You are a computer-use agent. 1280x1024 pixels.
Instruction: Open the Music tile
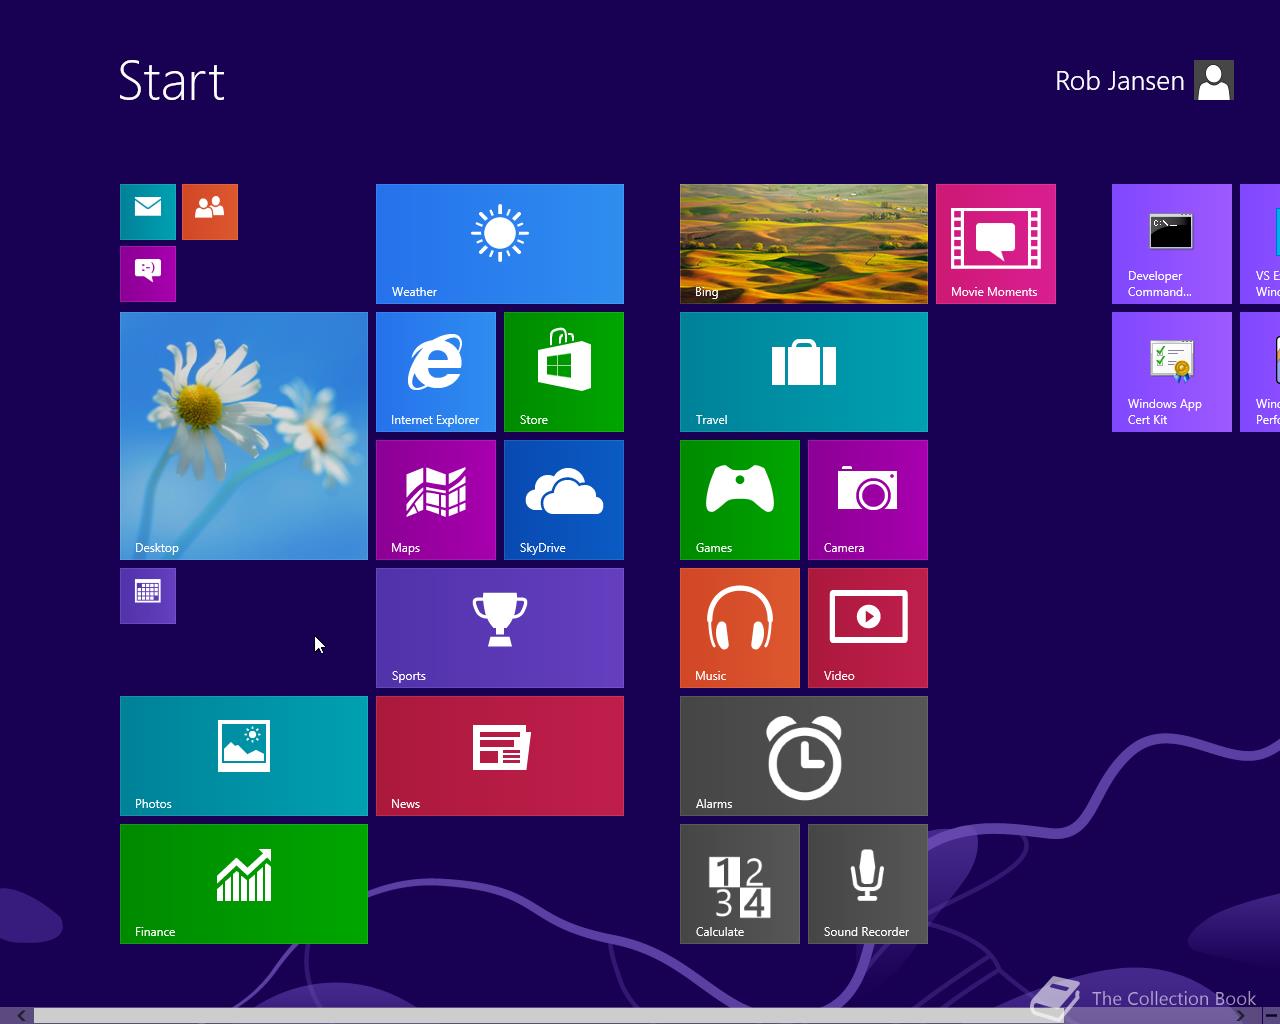740,628
